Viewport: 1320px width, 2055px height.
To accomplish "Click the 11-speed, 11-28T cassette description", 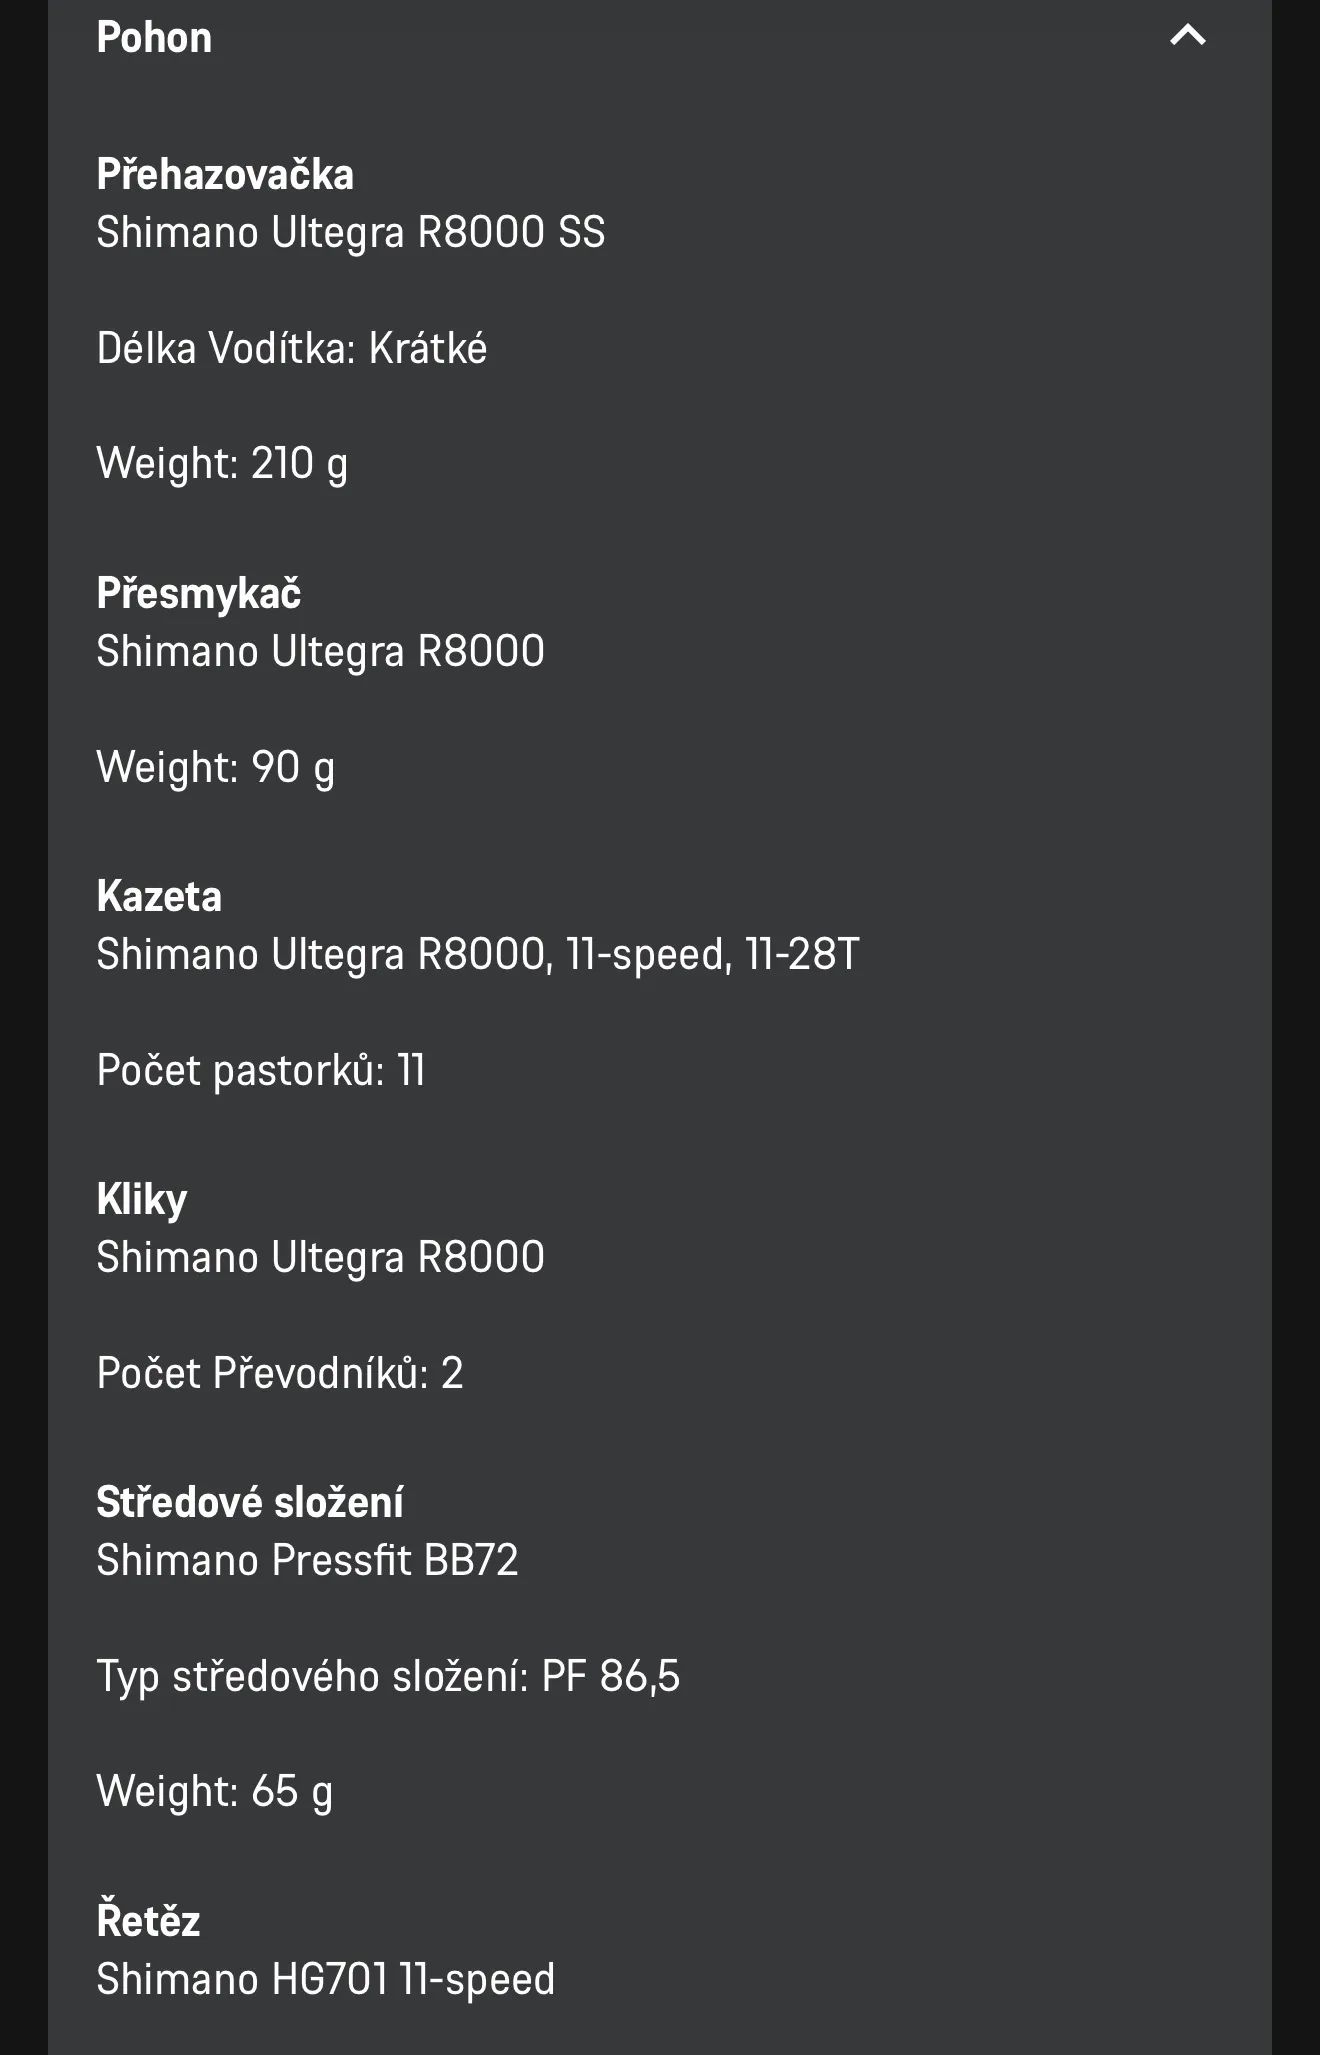I will 478,955.
